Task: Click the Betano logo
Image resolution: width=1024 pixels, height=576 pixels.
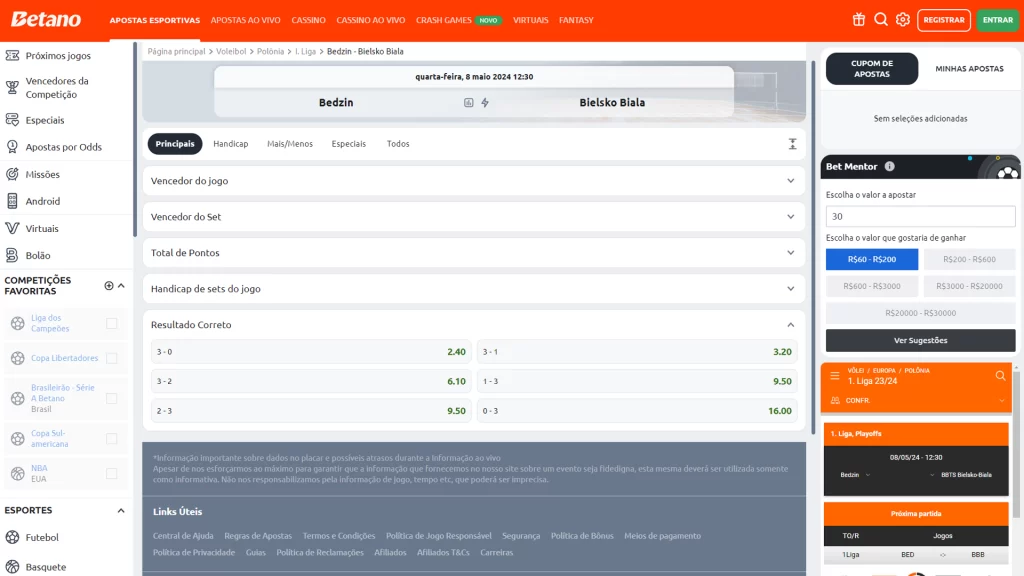Action: (46, 20)
